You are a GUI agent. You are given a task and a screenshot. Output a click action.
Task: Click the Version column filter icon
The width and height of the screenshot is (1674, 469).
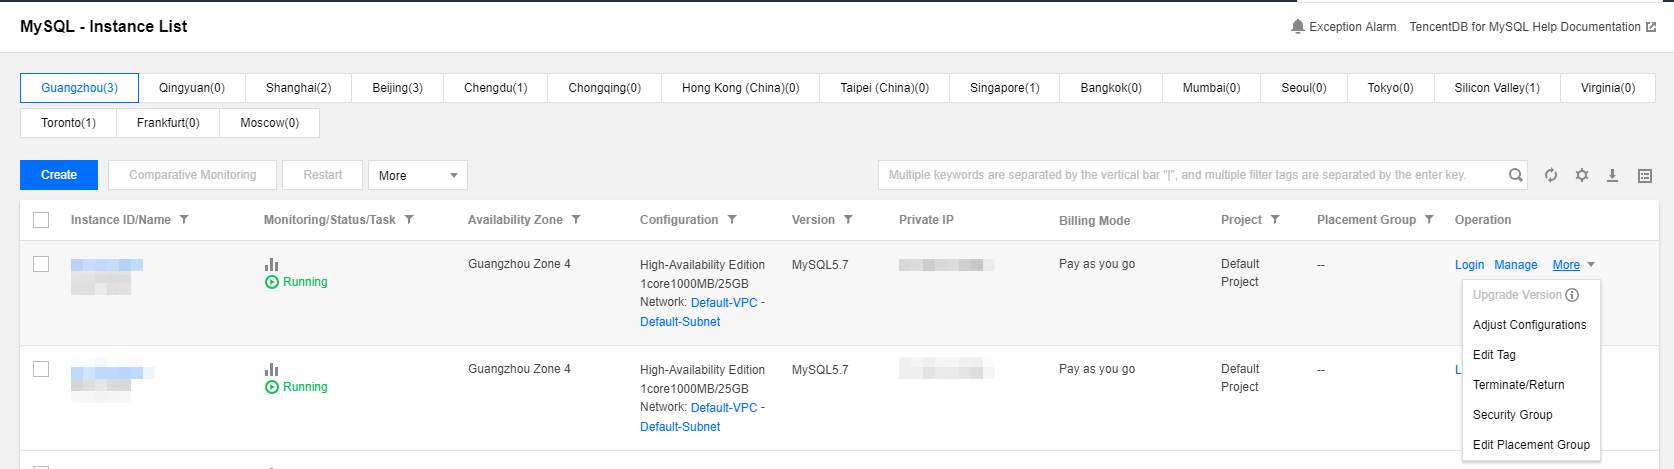click(848, 220)
